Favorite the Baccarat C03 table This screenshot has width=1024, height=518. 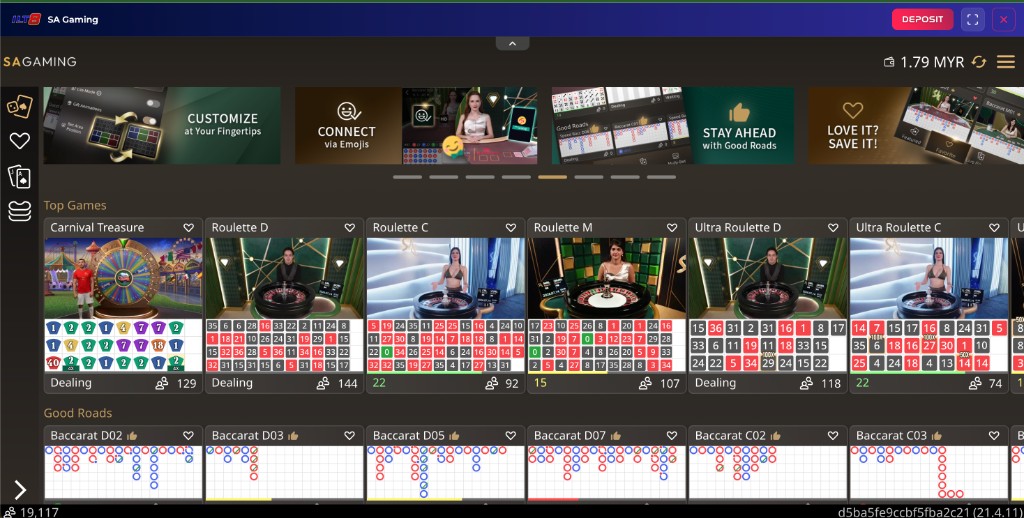[x=994, y=435]
